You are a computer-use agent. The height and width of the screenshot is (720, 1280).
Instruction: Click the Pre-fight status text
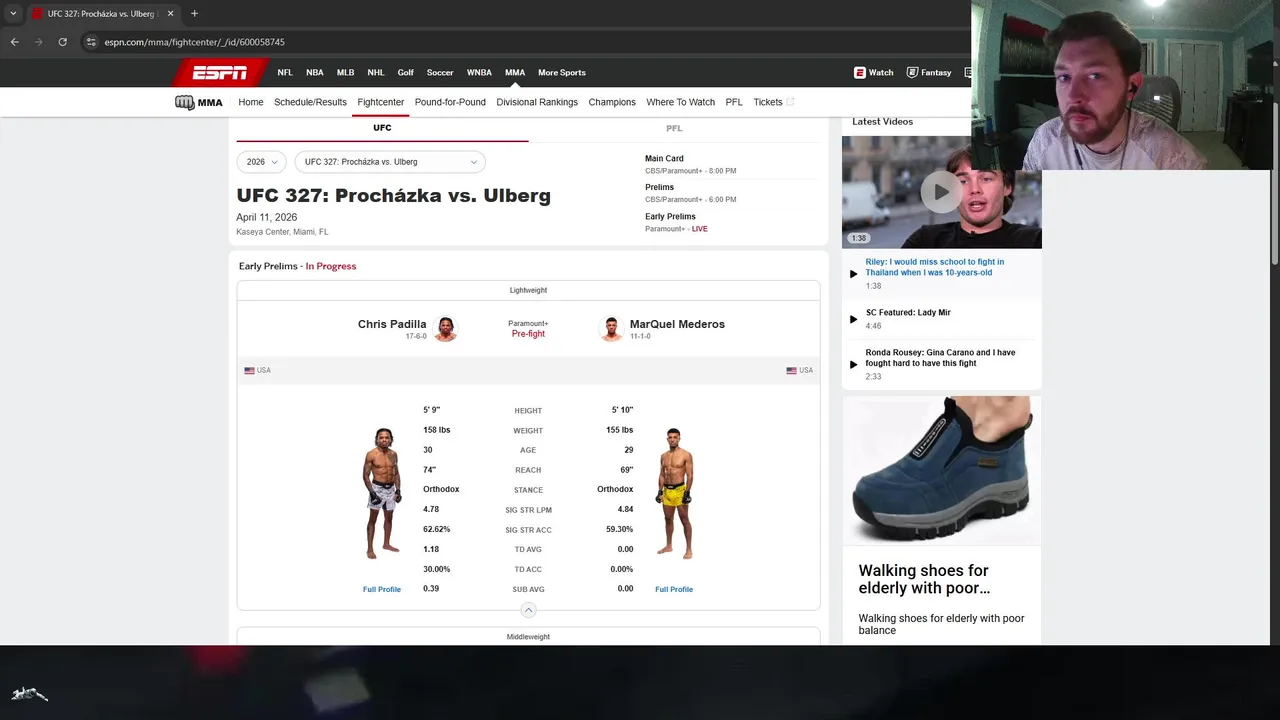[x=528, y=334]
